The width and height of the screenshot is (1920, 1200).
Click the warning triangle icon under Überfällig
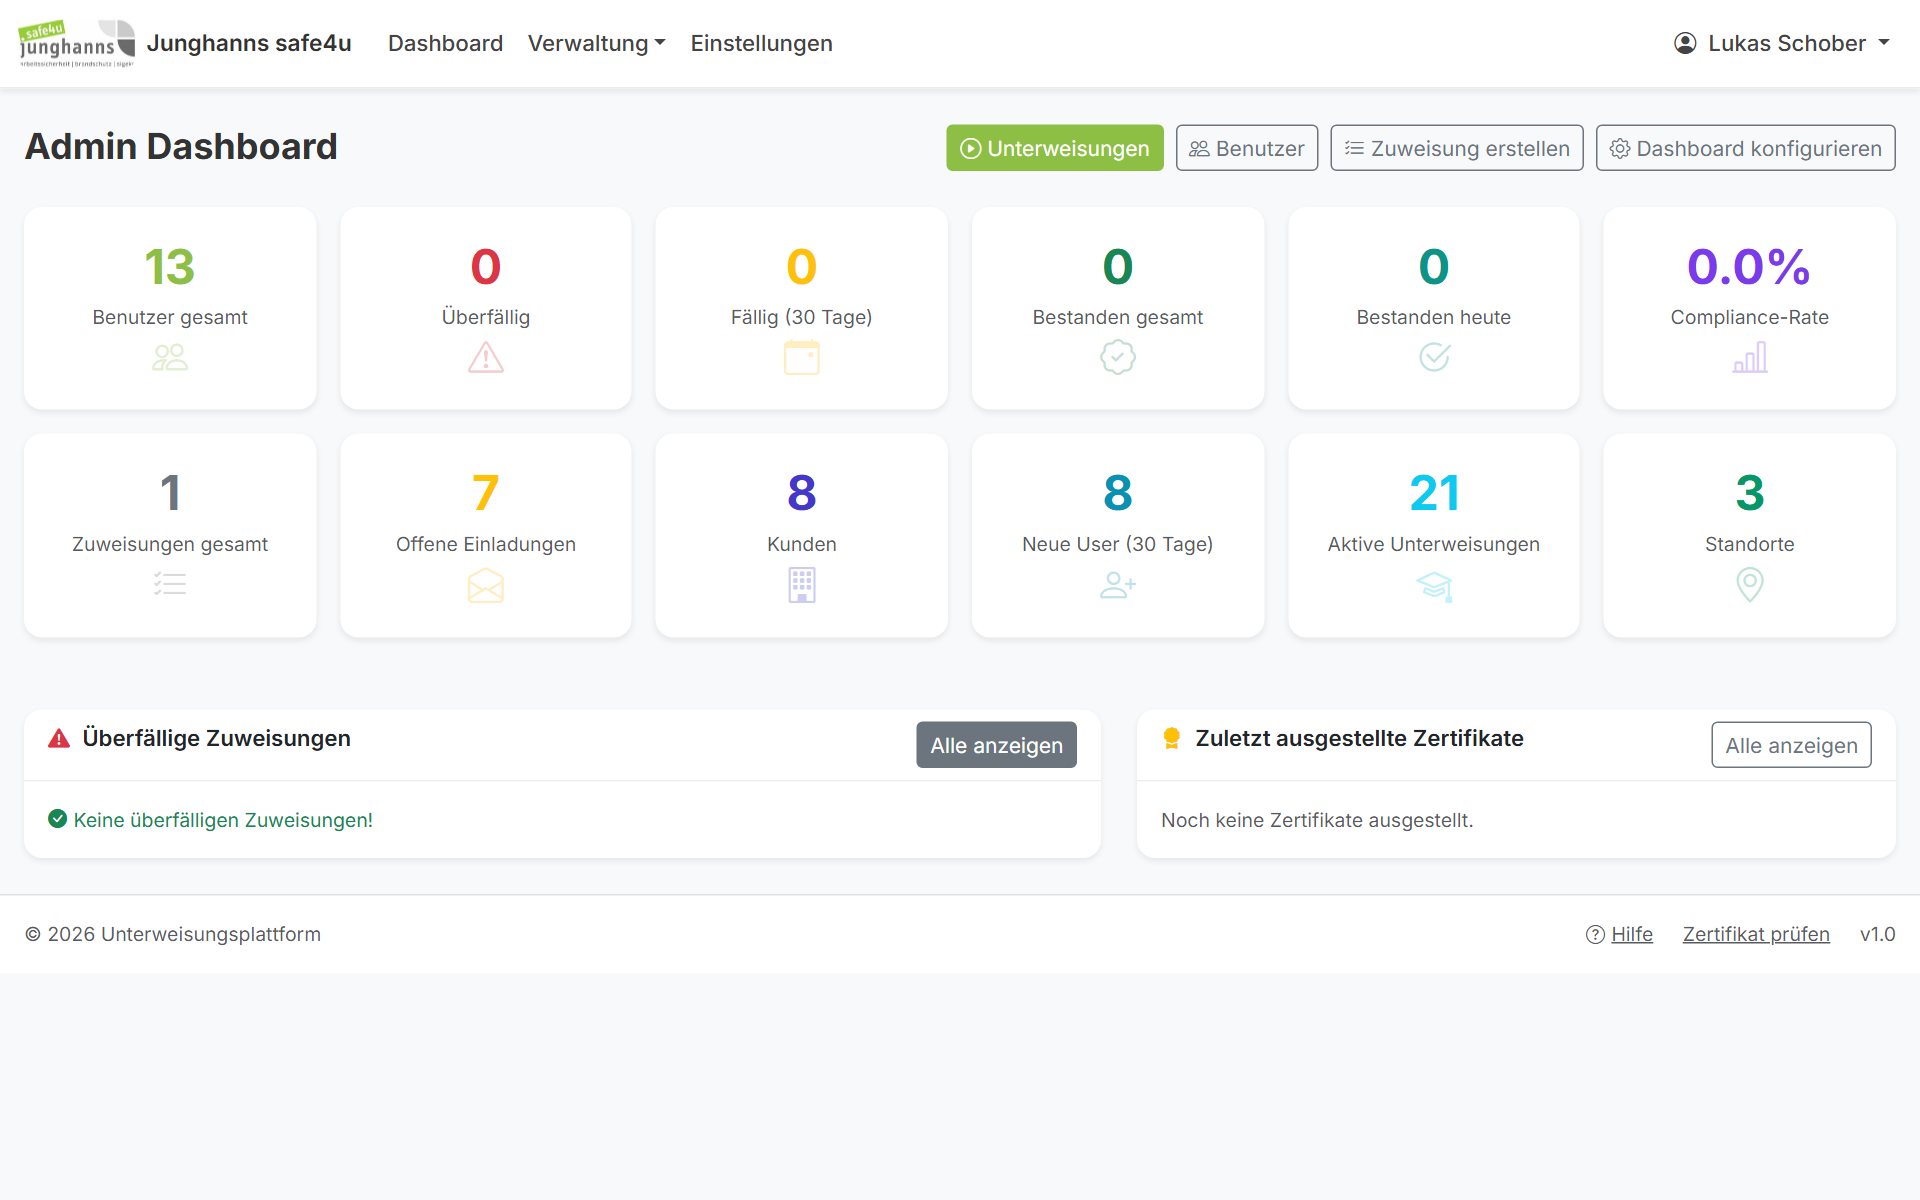point(486,357)
